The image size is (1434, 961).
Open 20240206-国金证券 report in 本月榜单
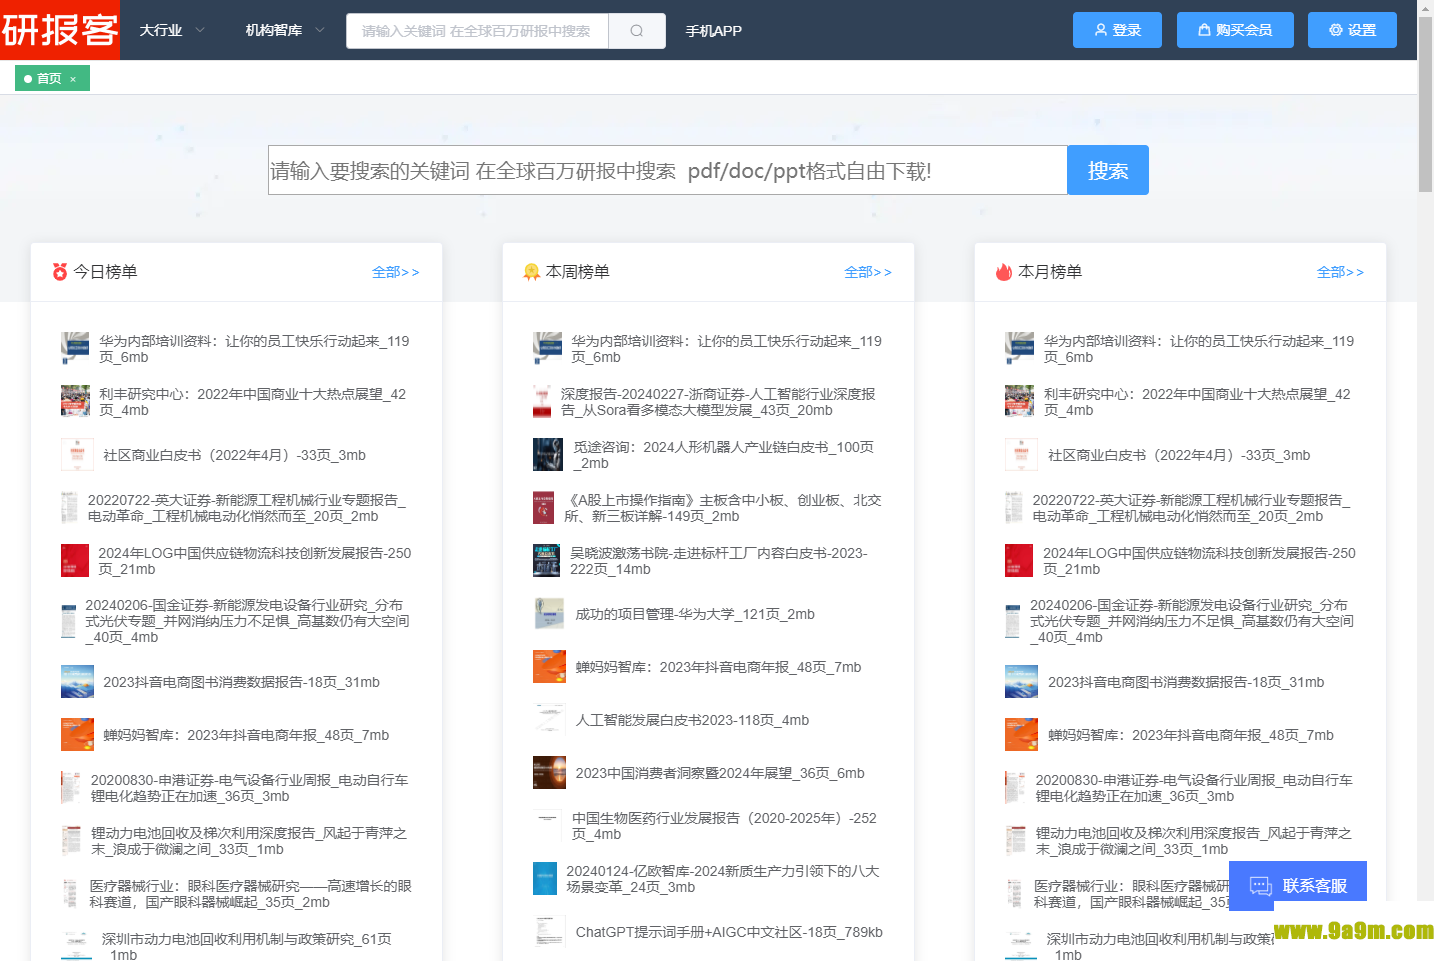(x=1192, y=621)
